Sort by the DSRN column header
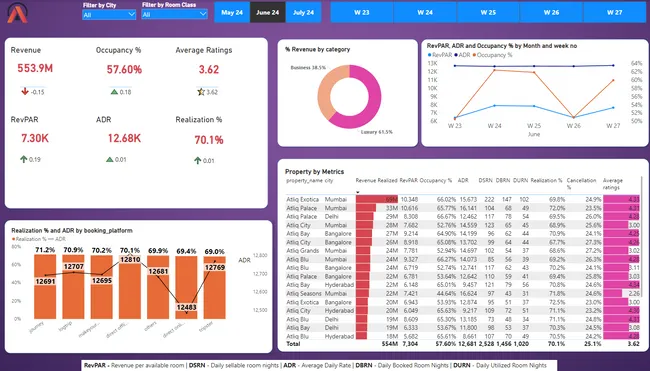The height and width of the screenshot is (371, 650). pyautogui.click(x=485, y=181)
